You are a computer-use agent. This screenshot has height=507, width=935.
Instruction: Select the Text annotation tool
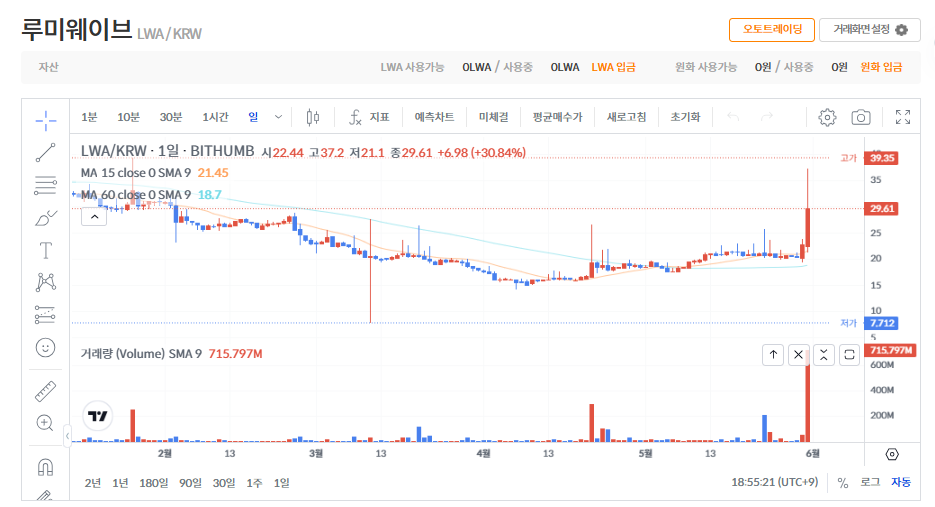[45, 251]
